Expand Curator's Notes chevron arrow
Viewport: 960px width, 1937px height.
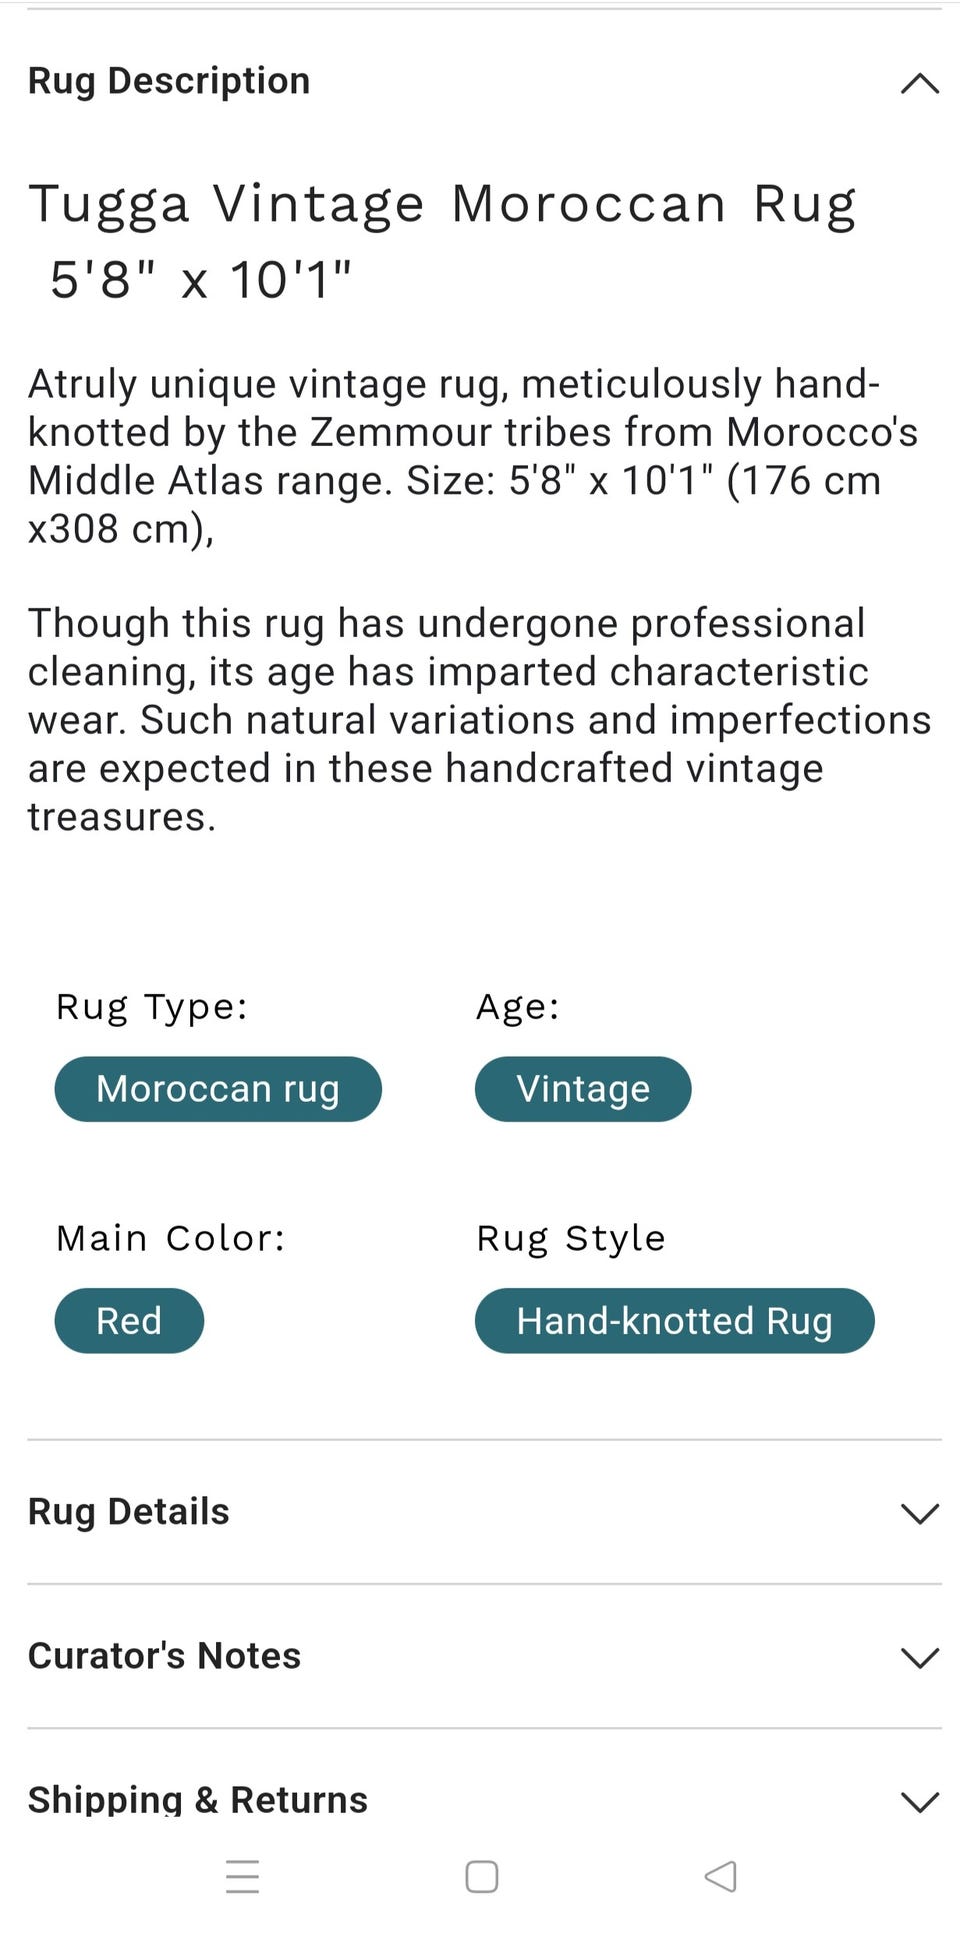[x=919, y=1657]
